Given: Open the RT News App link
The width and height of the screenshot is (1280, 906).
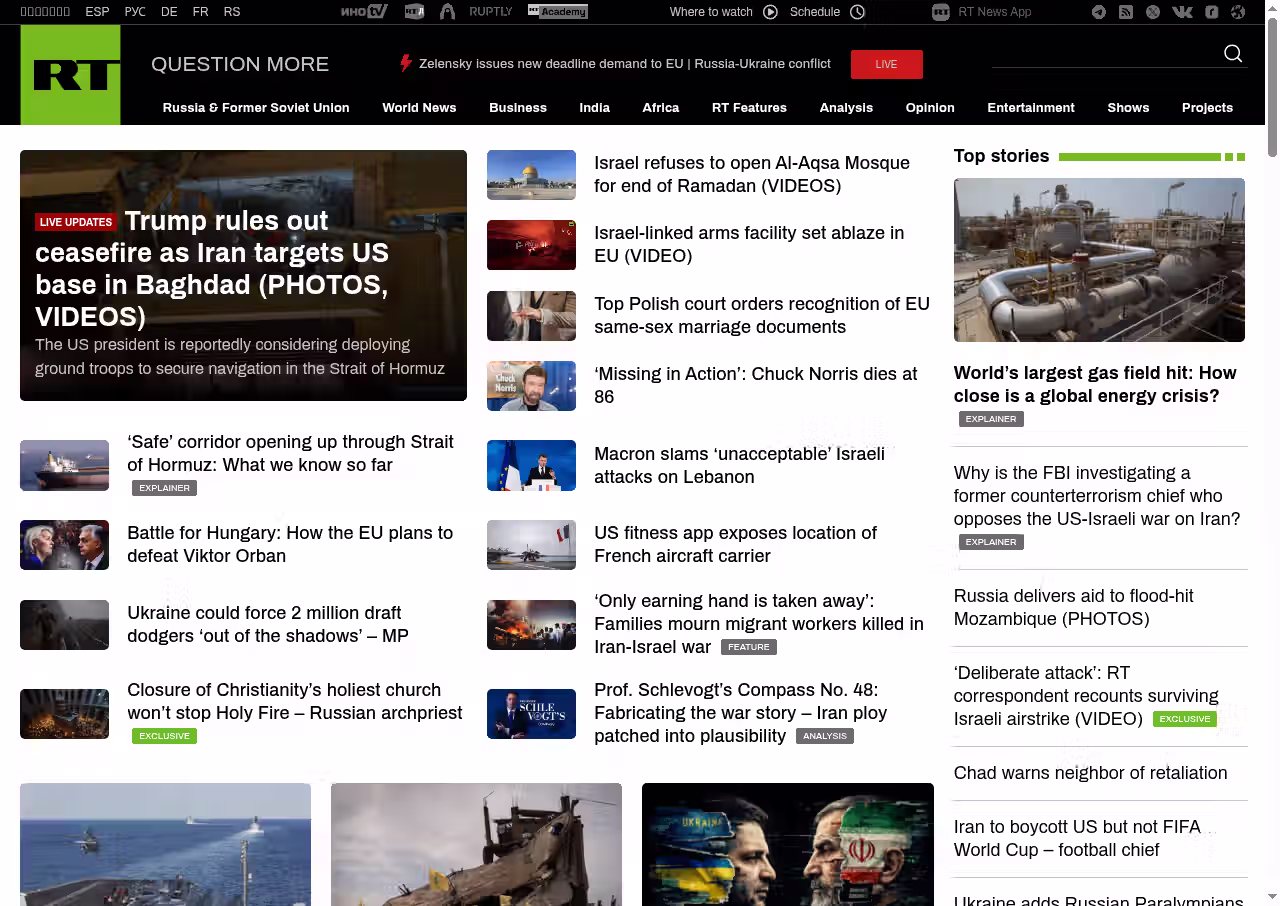Looking at the screenshot, I should click(993, 12).
